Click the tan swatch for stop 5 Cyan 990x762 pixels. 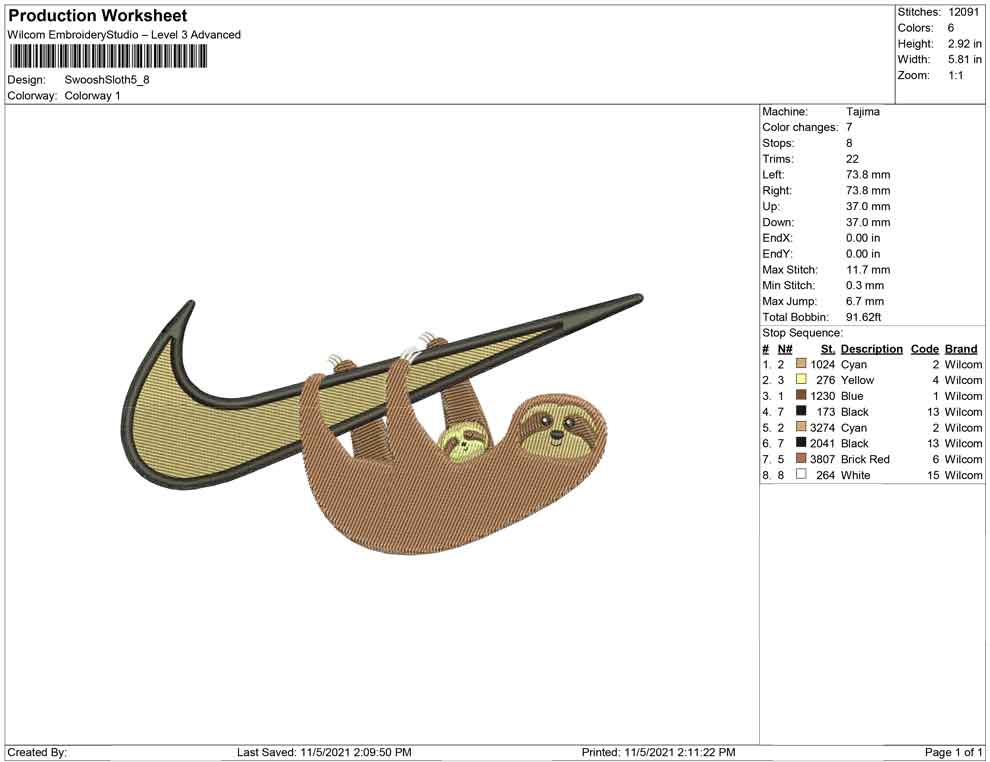pos(801,427)
